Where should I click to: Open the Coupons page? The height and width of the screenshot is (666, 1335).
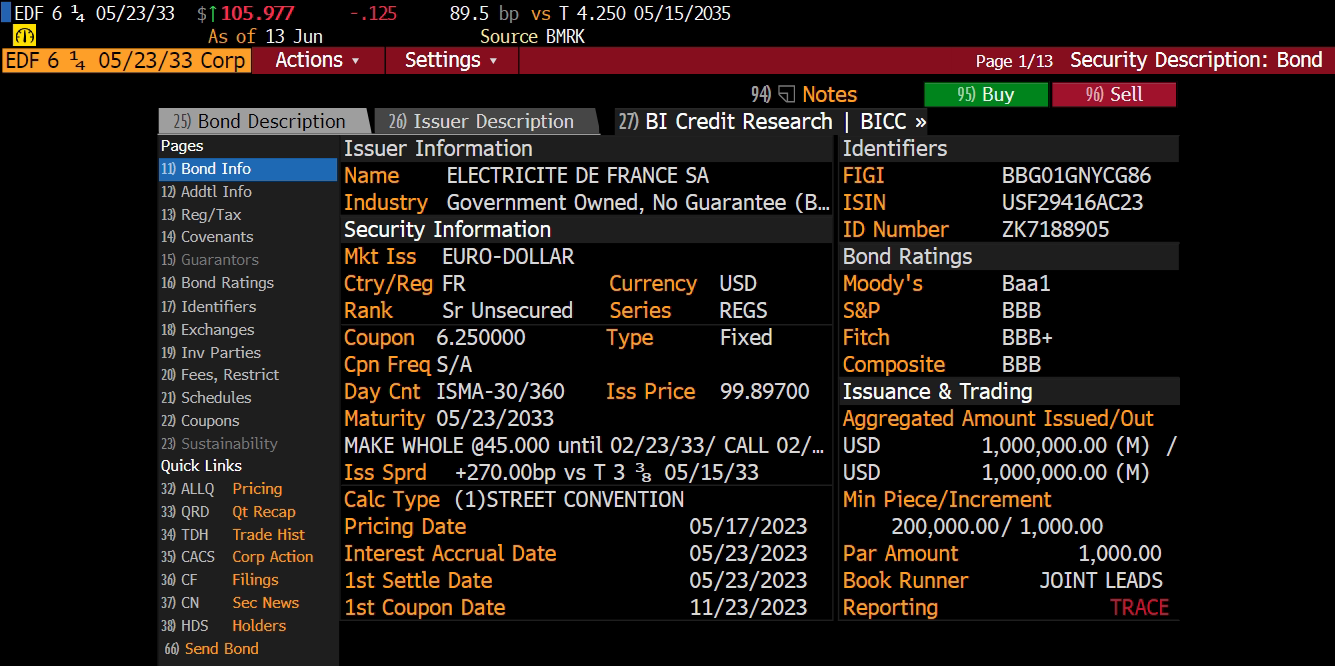click(200, 421)
